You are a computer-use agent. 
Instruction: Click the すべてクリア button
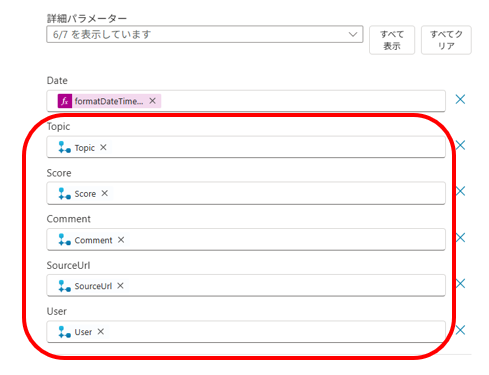(446, 40)
